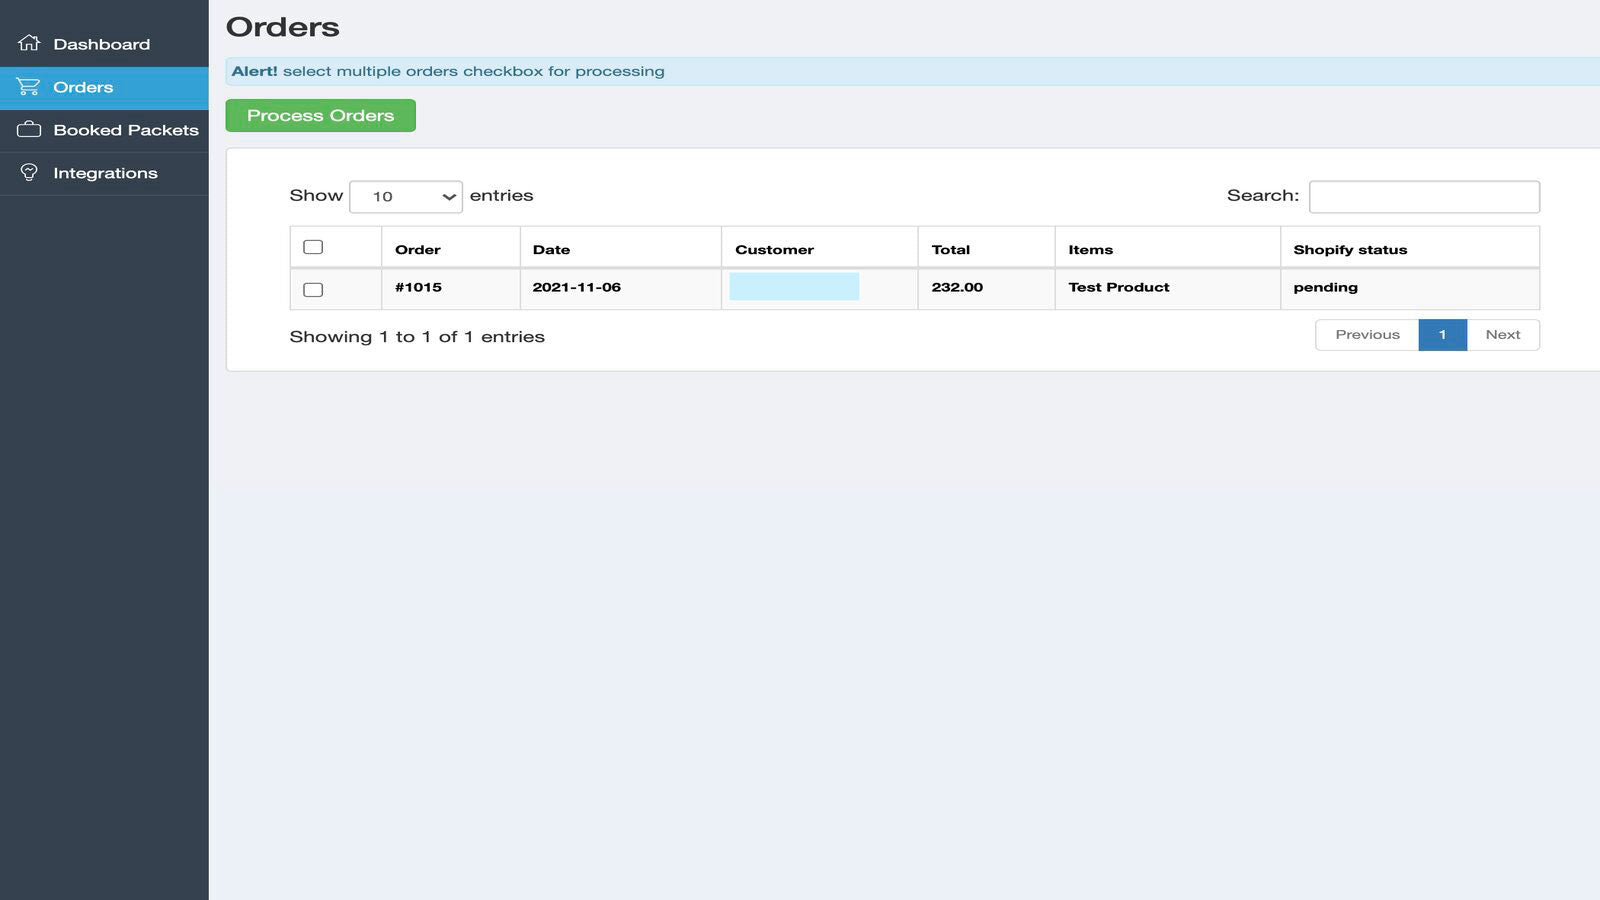Click the Booked Packets briefcase icon

[29, 130]
